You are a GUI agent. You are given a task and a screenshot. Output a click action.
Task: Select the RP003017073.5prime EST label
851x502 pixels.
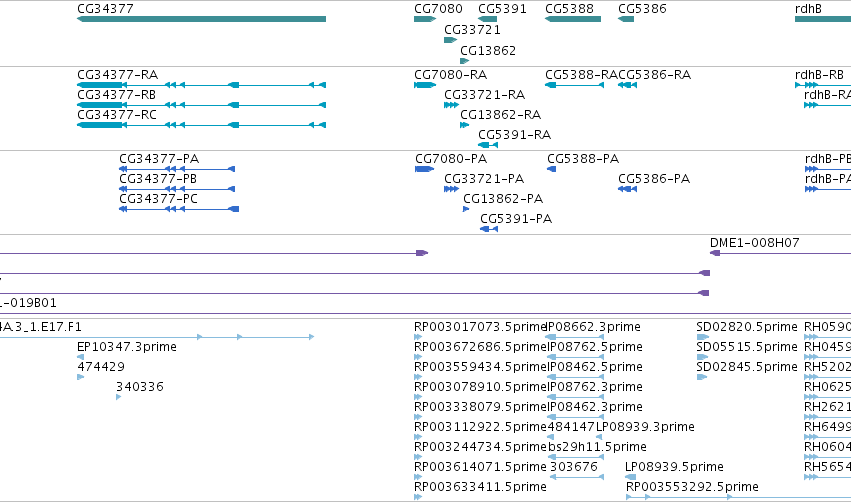(x=480, y=327)
